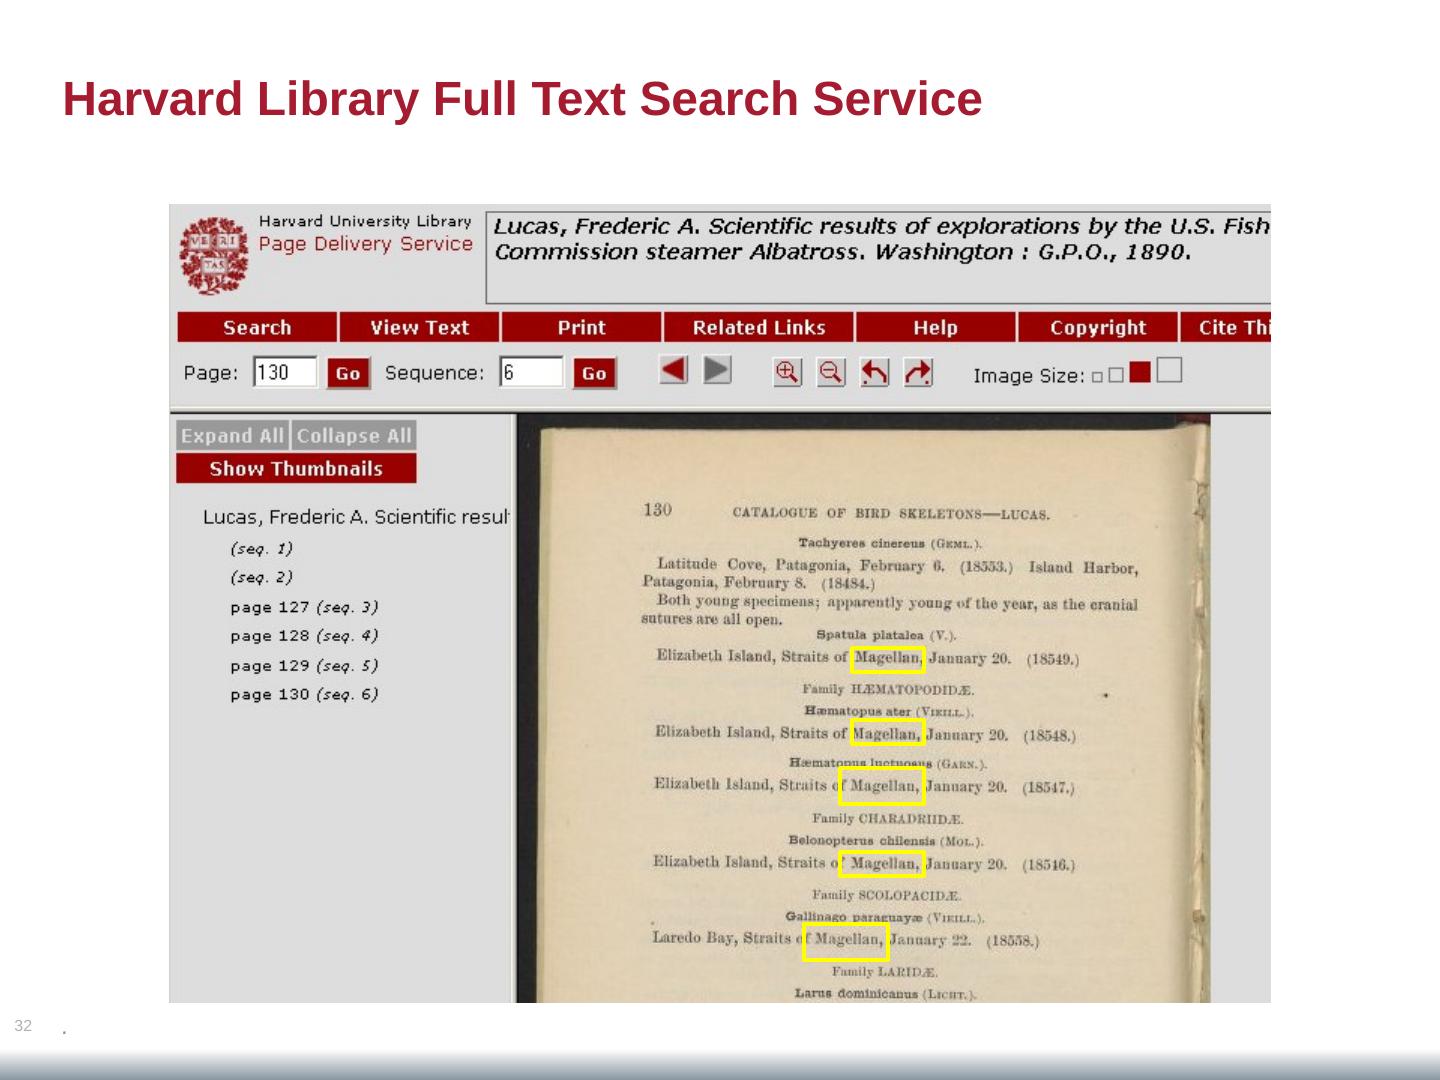Open page 128 (seq. 4) link

(x=304, y=636)
